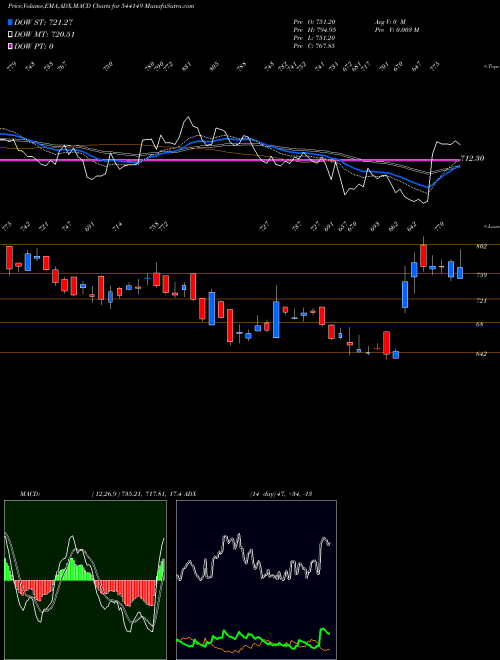Click the 802 price level label
The width and height of the screenshot is (500, 660).
coord(481,247)
